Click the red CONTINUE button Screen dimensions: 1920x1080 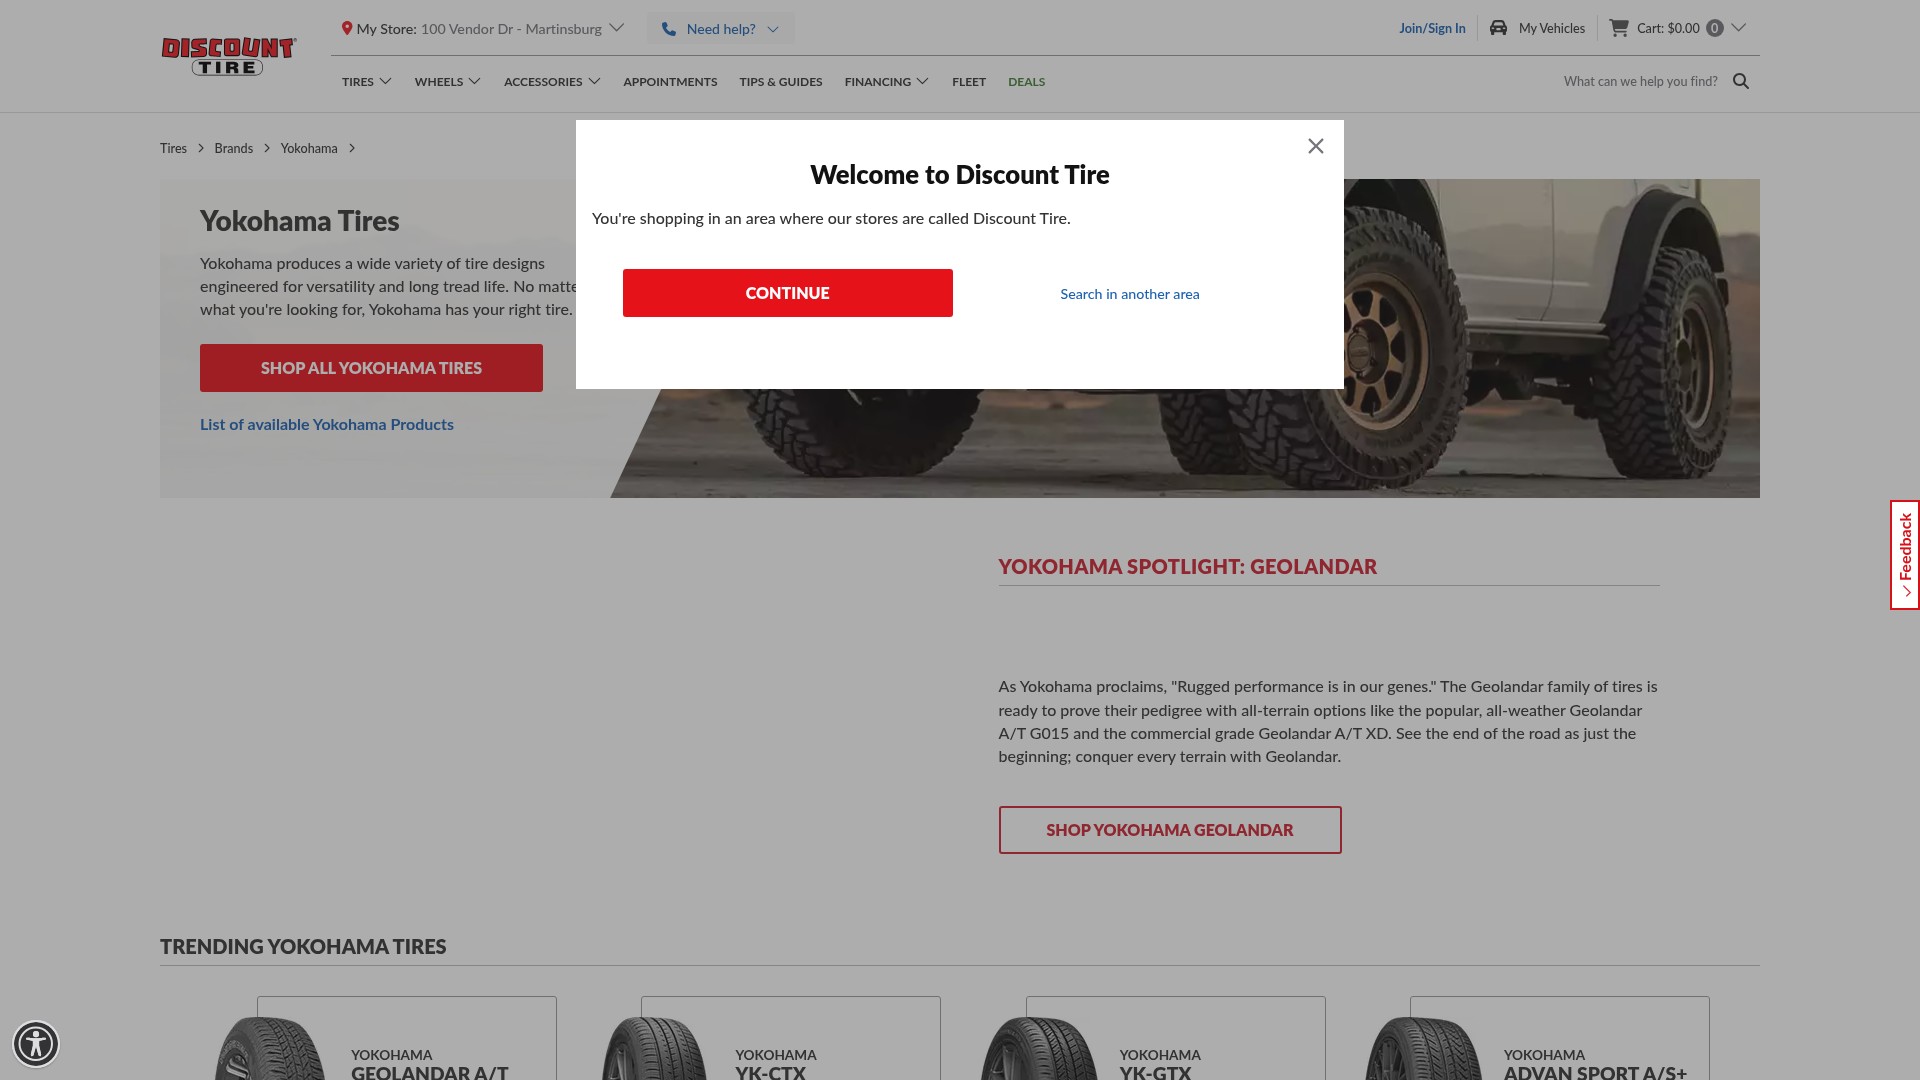pos(787,293)
